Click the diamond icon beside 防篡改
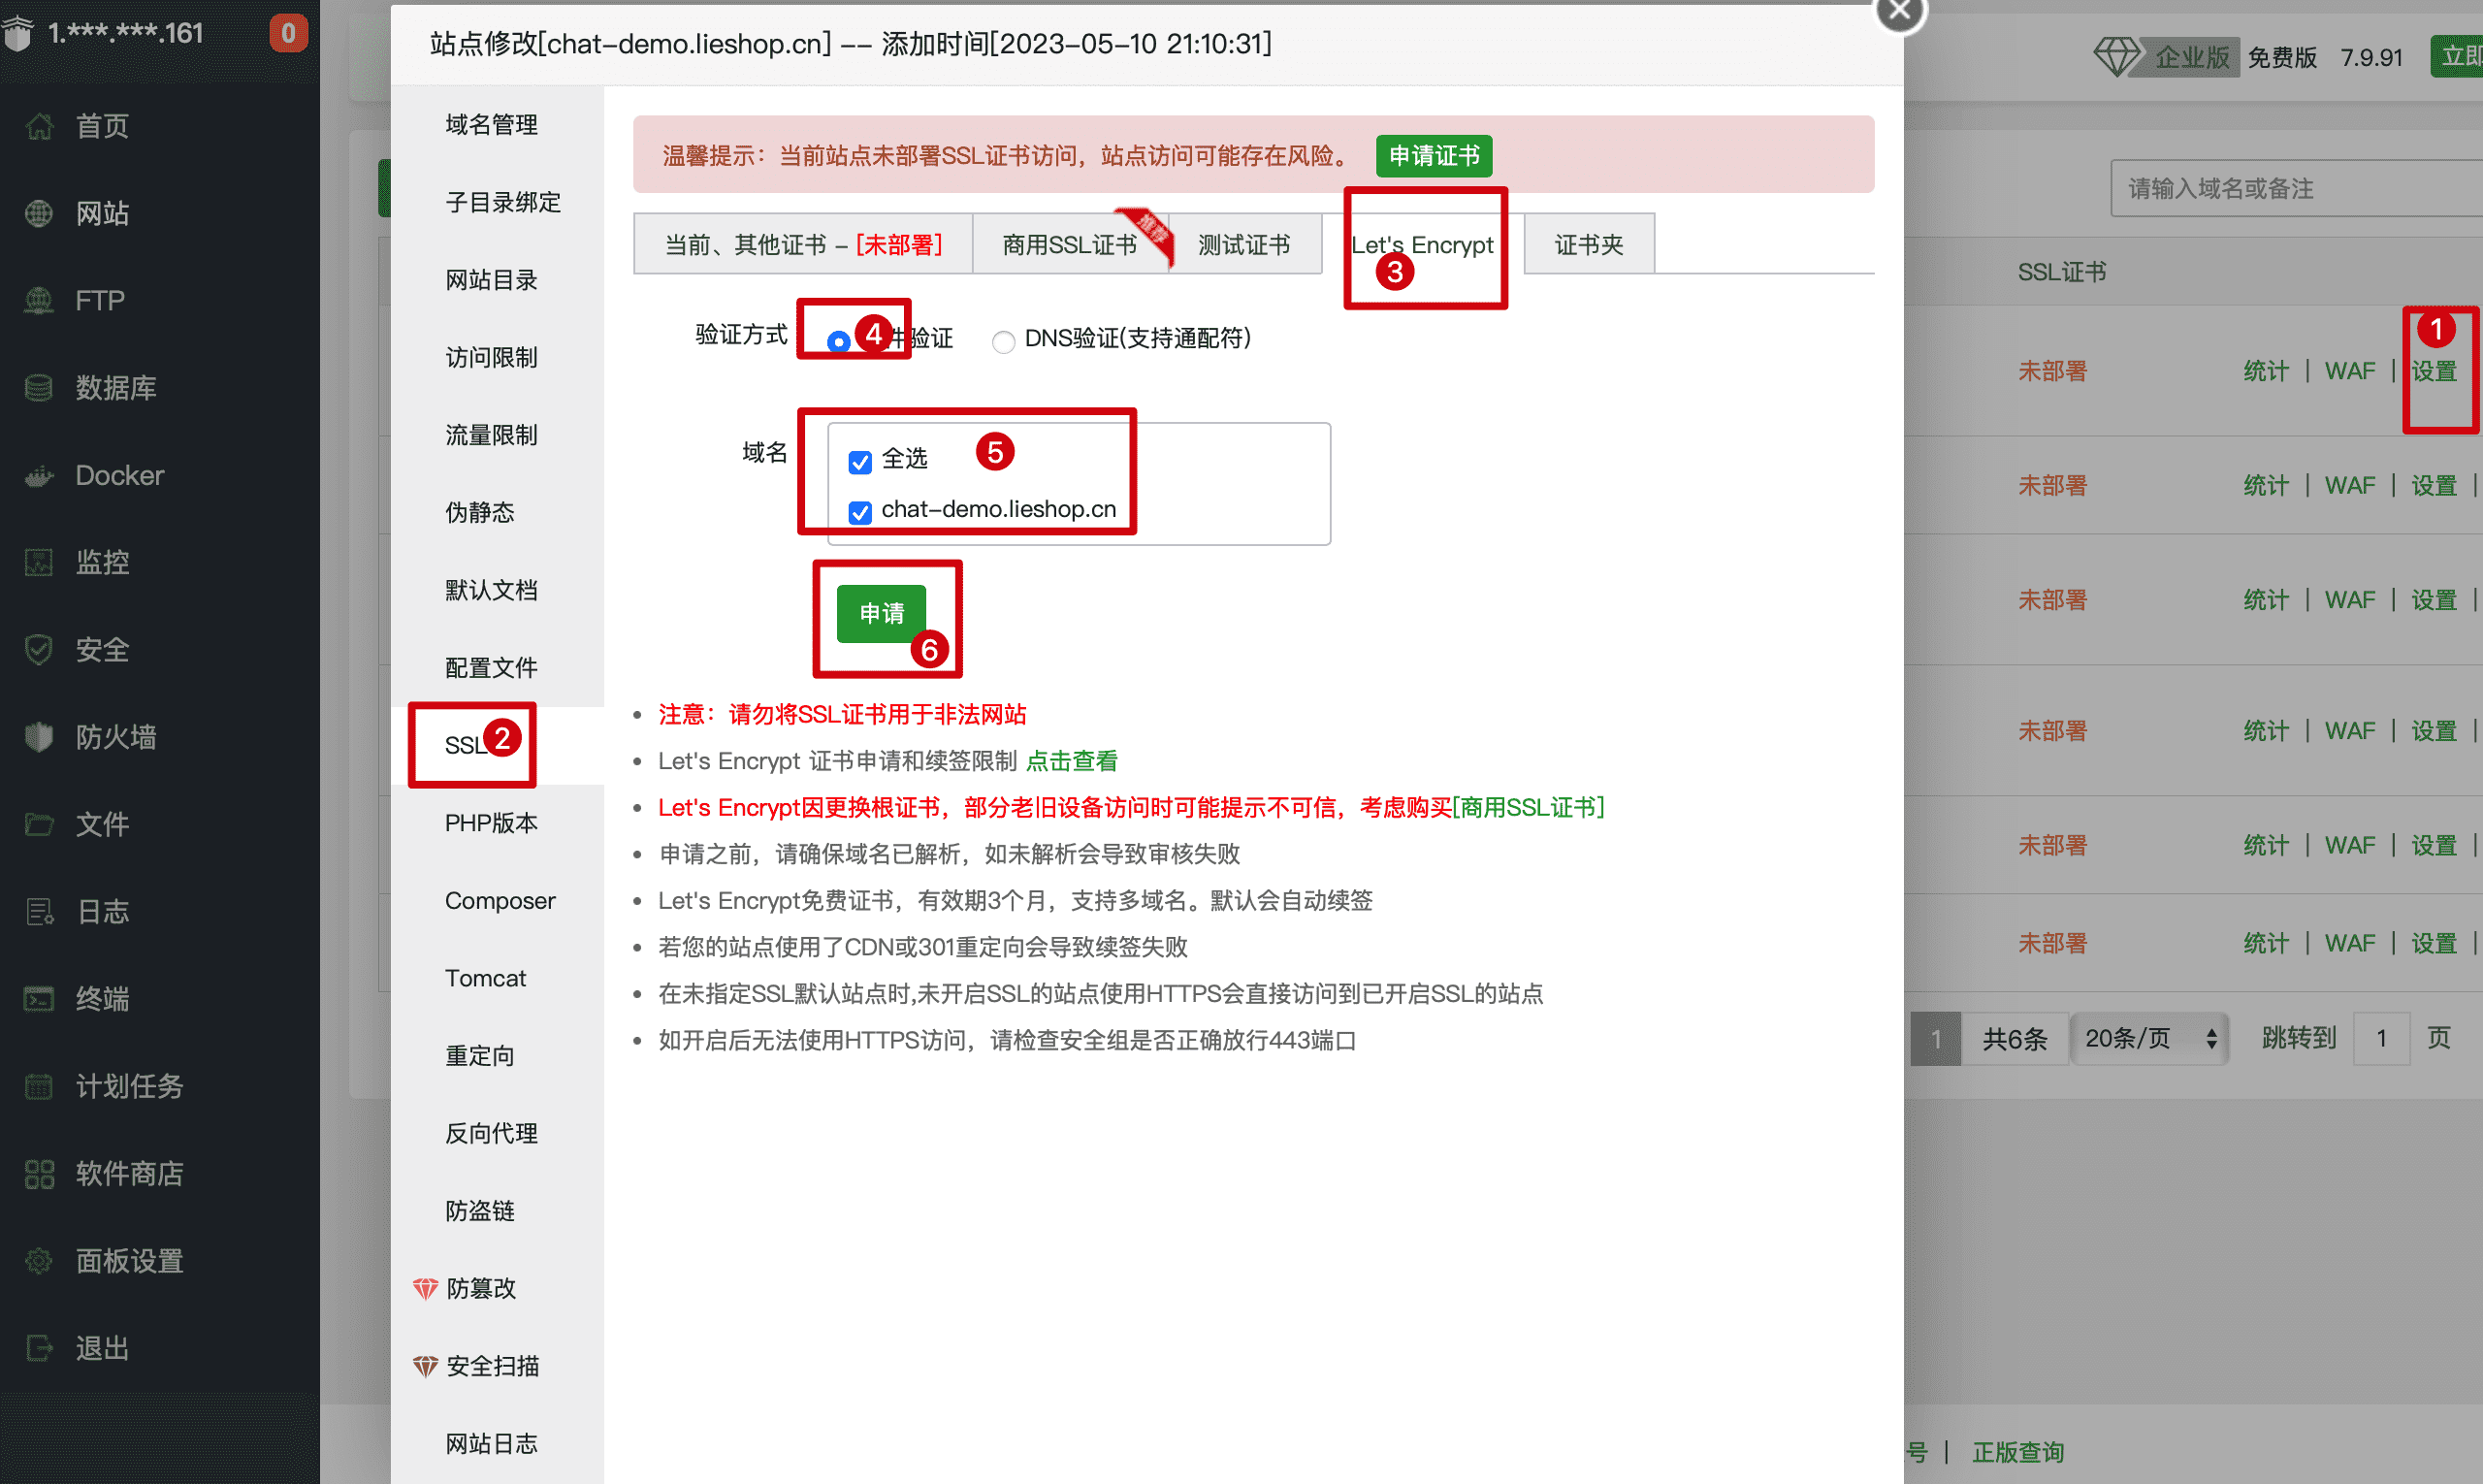 click(425, 1288)
